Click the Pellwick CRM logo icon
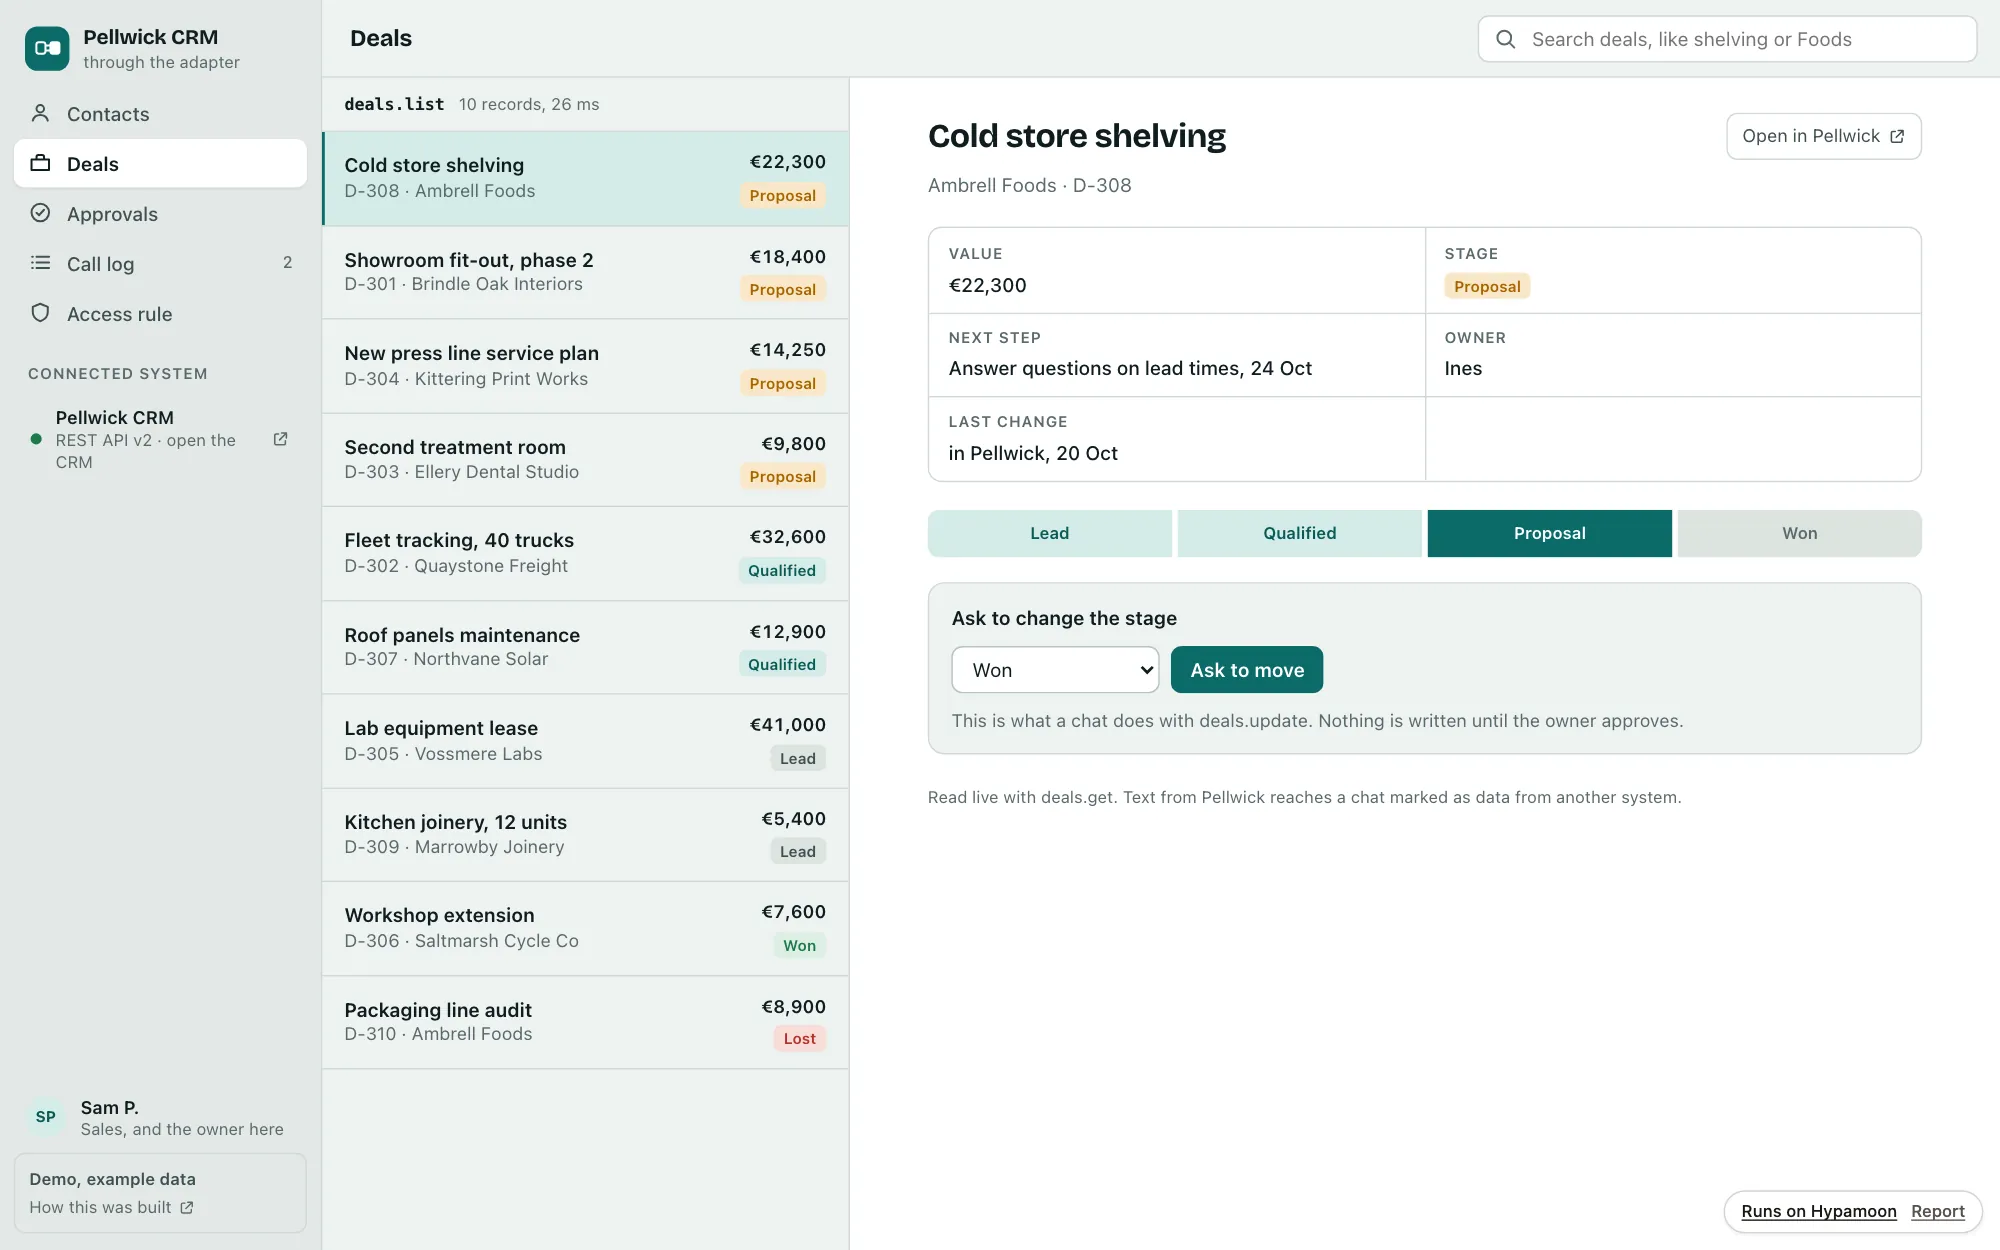This screenshot has height=1250, width=2000. click(47, 48)
